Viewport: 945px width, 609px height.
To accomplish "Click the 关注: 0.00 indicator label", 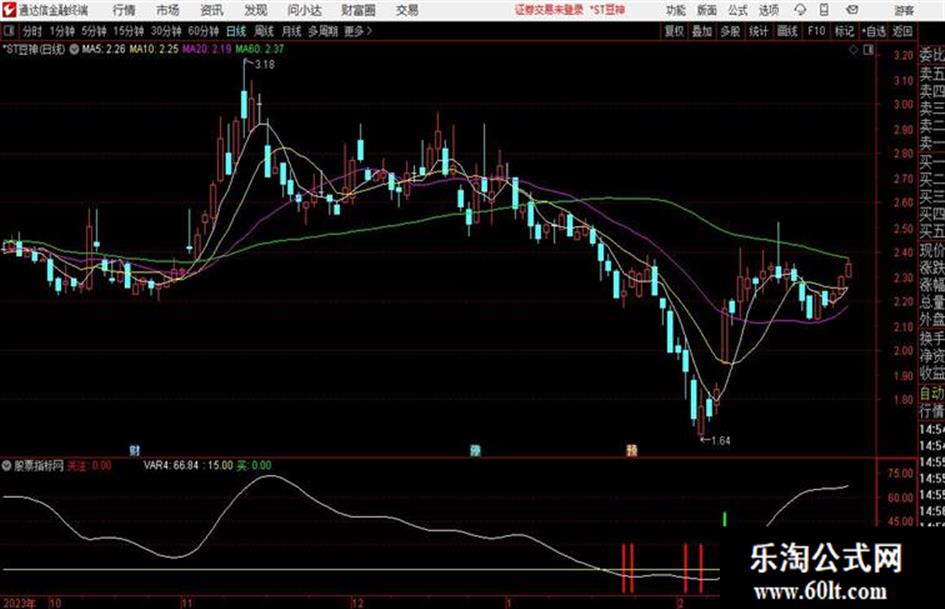I will coord(89,465).
